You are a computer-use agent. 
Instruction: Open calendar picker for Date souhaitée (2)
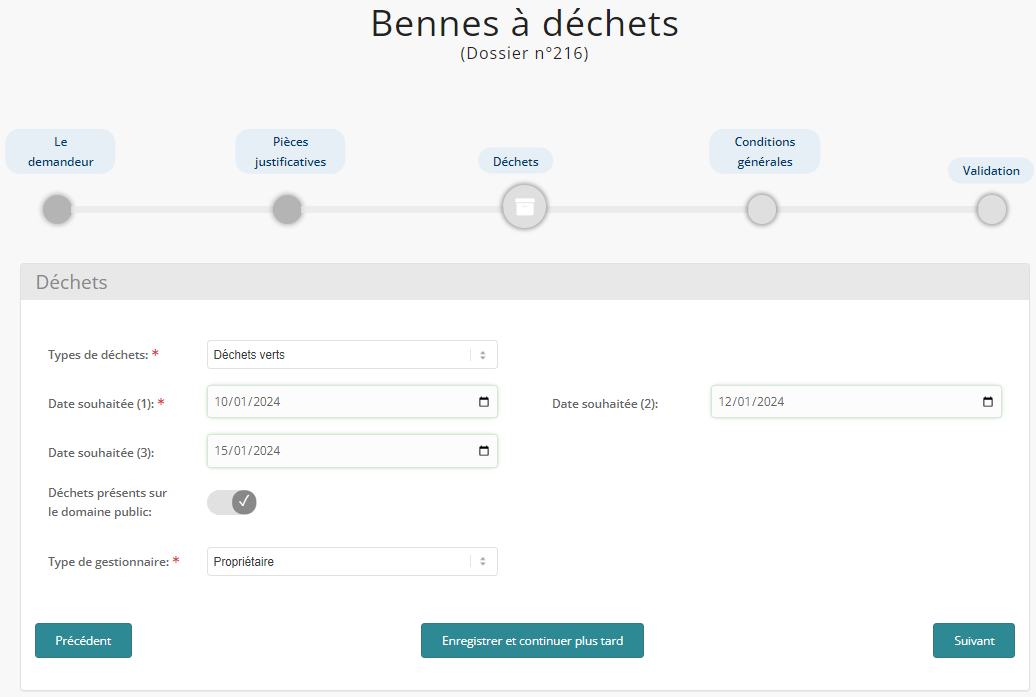click(988, 402)
